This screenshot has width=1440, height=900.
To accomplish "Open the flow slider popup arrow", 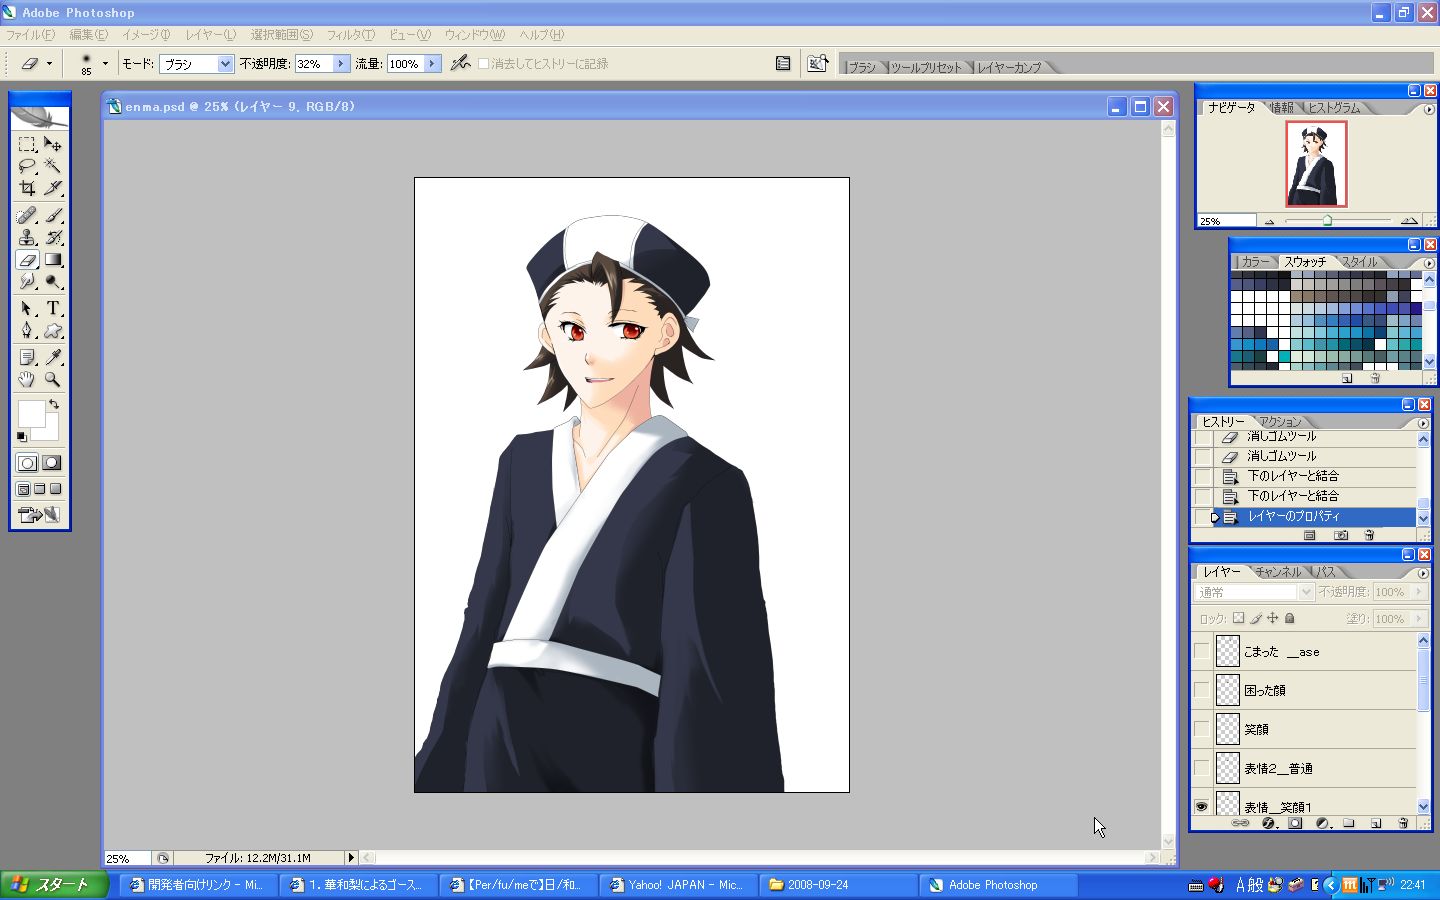I will [432, 64].
